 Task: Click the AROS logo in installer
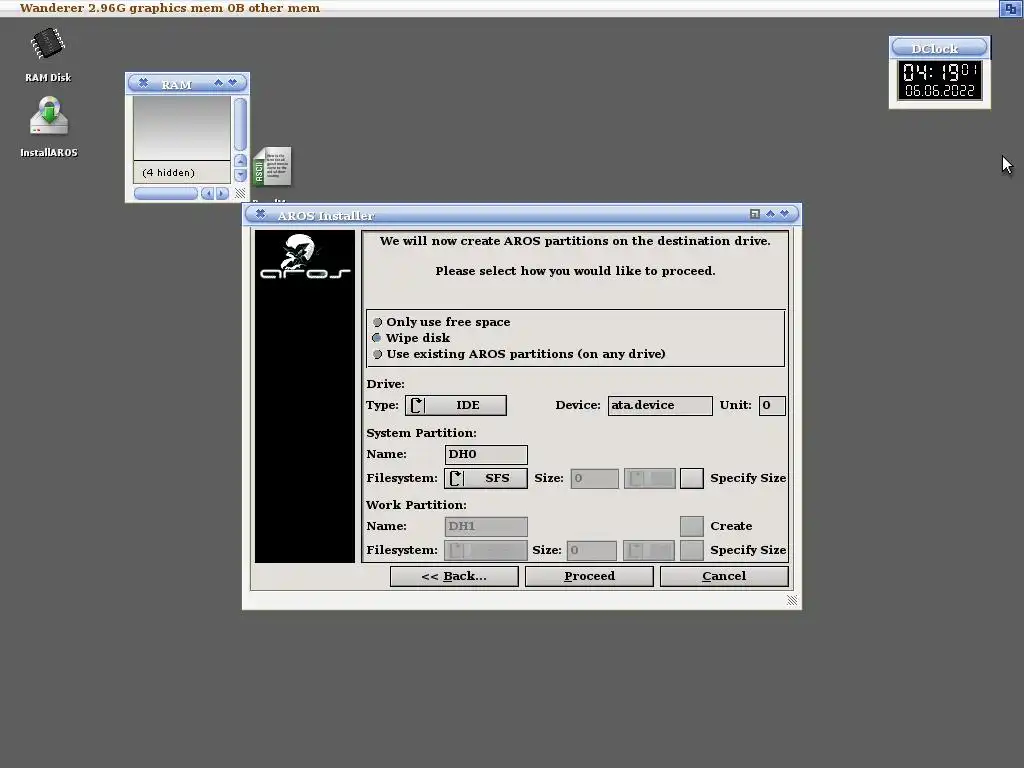(305, 257)
